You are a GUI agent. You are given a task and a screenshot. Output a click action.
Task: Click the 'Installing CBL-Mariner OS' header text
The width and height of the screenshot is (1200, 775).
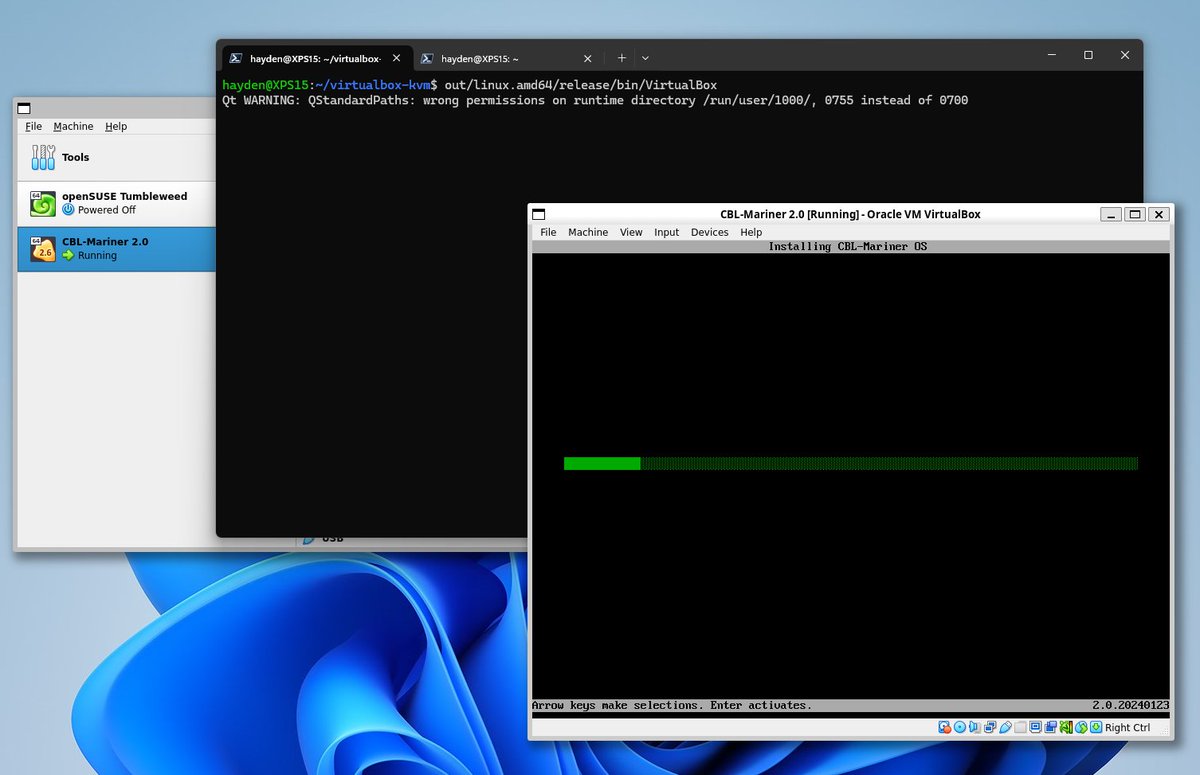[x=848, y=246]
